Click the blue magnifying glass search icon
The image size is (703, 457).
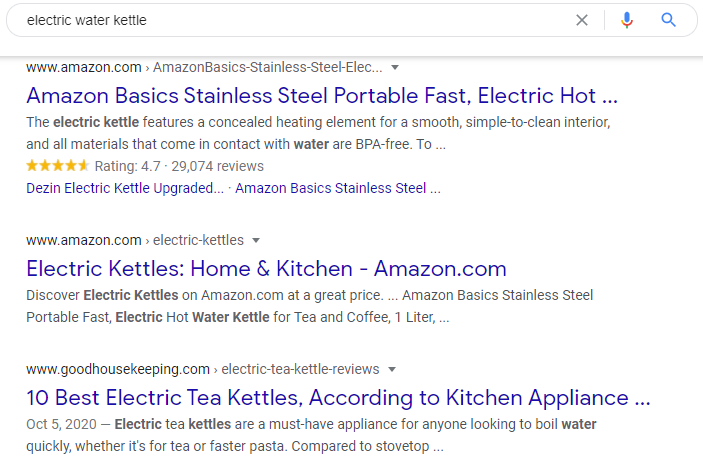click(668, 20)
